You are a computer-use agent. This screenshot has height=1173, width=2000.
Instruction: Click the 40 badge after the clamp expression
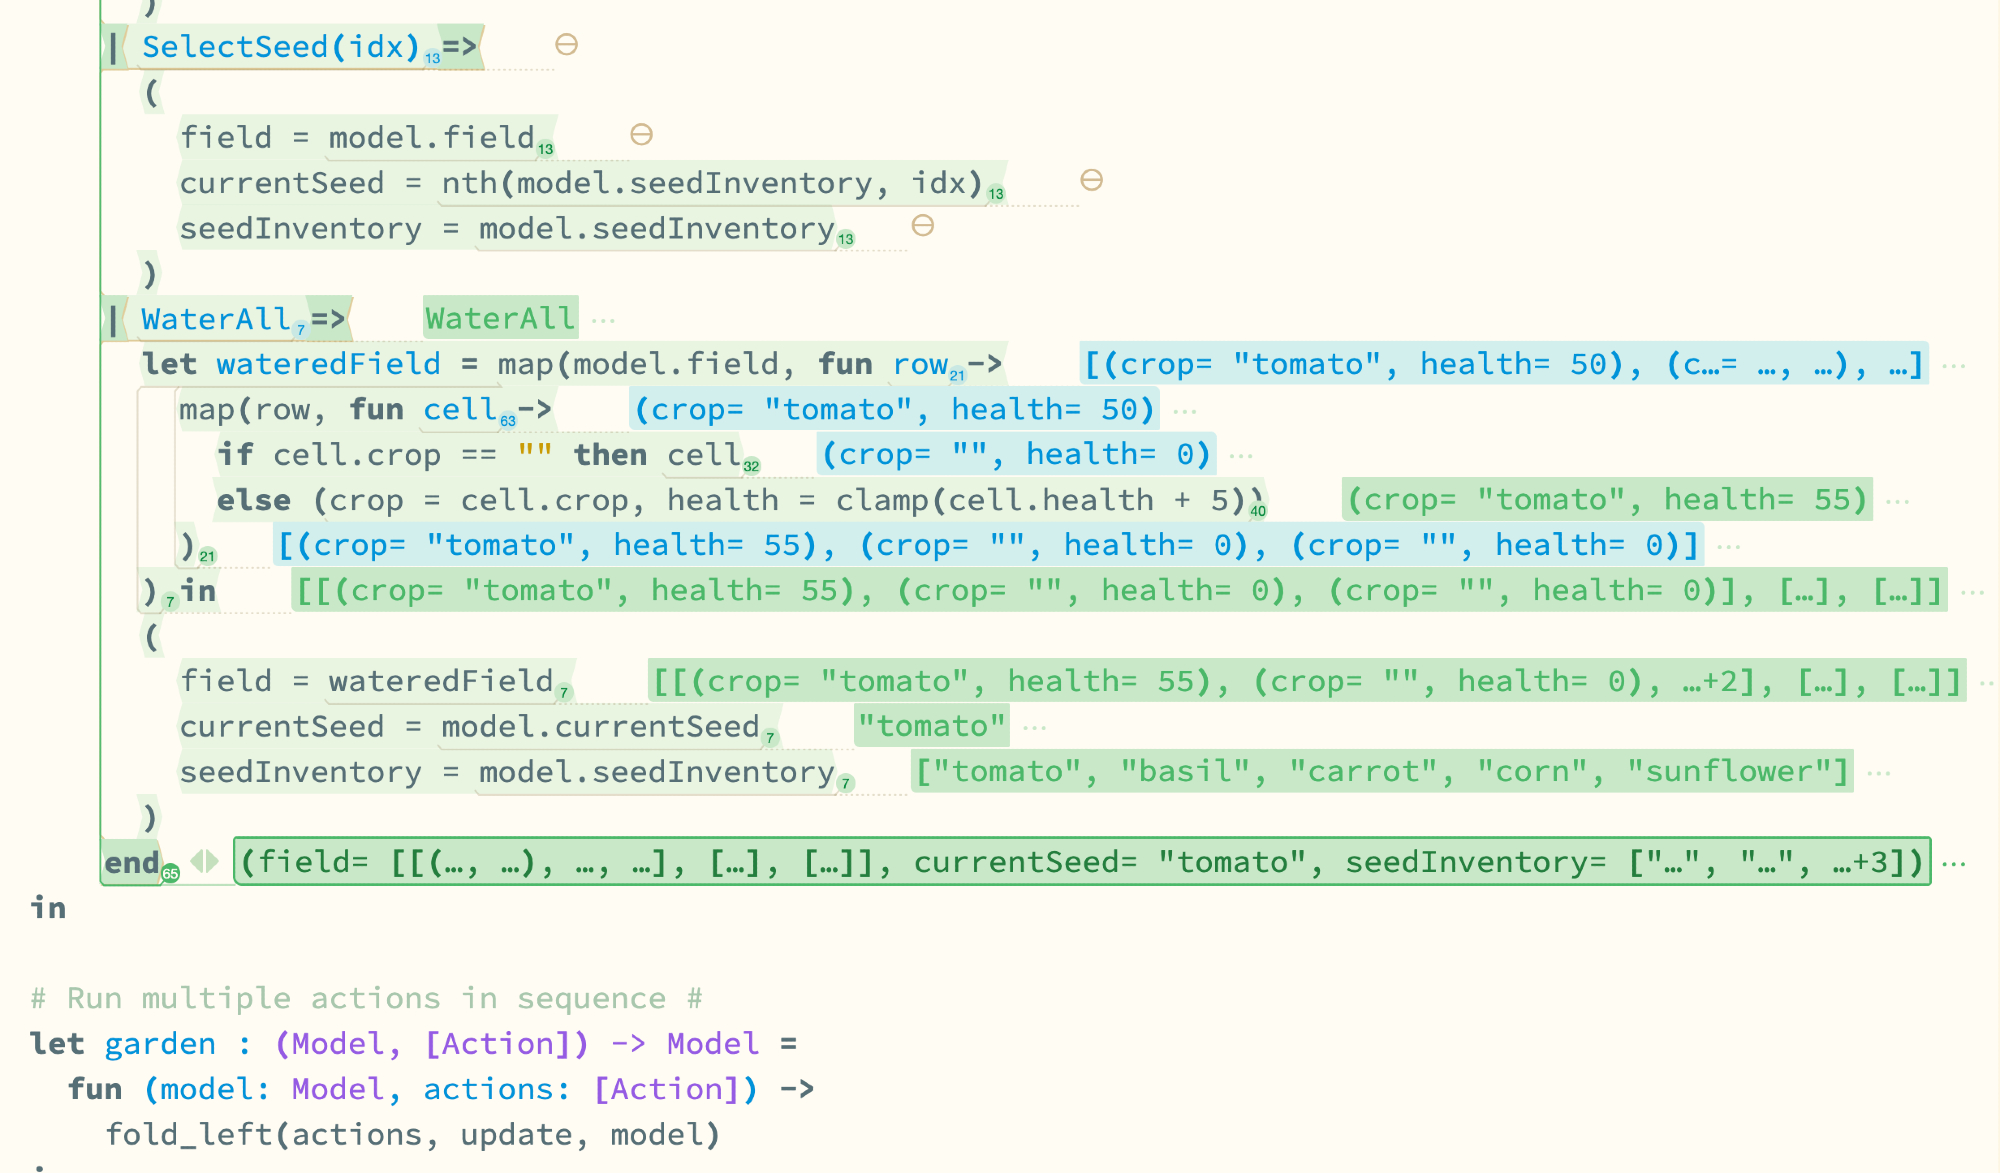1257,511
